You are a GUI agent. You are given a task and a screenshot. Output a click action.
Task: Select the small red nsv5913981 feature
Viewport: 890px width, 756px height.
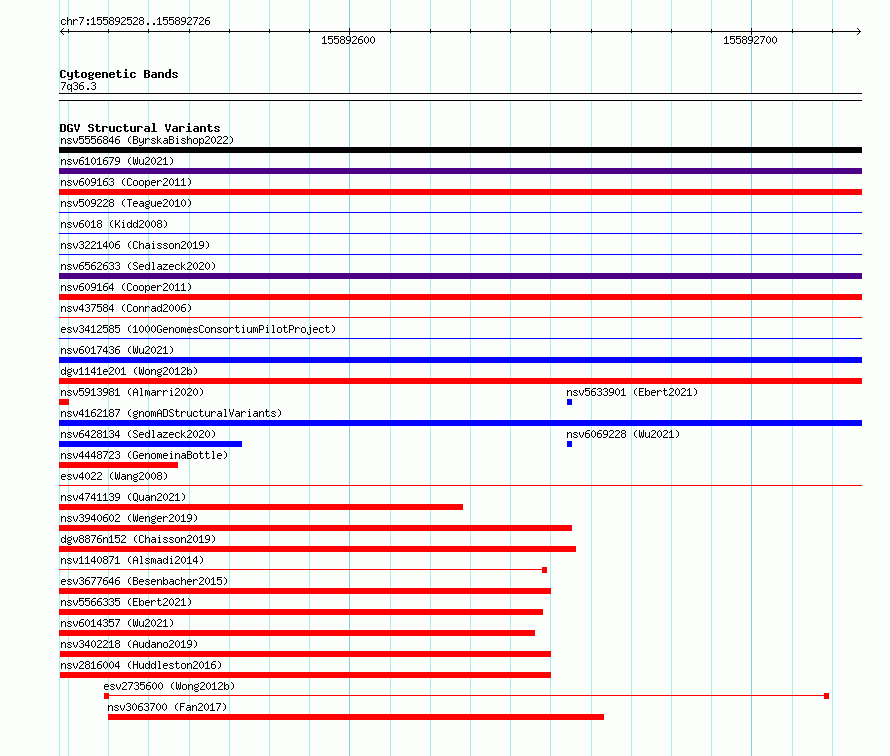(64, 402)
